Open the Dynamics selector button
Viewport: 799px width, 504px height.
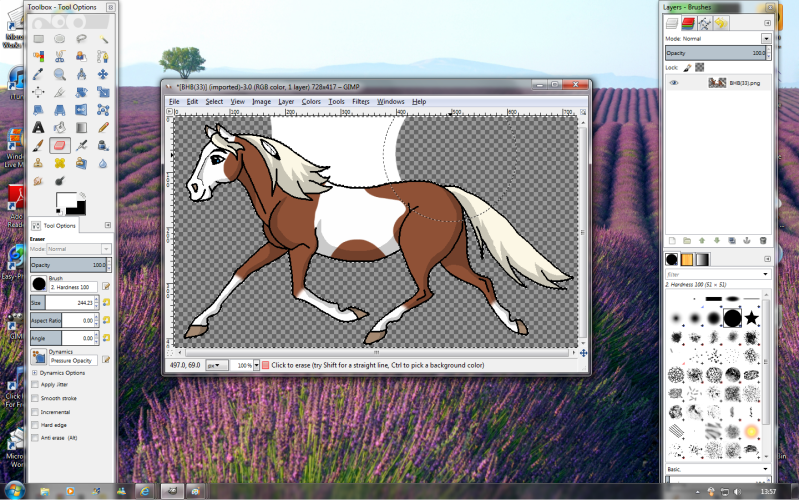point(39,356)
